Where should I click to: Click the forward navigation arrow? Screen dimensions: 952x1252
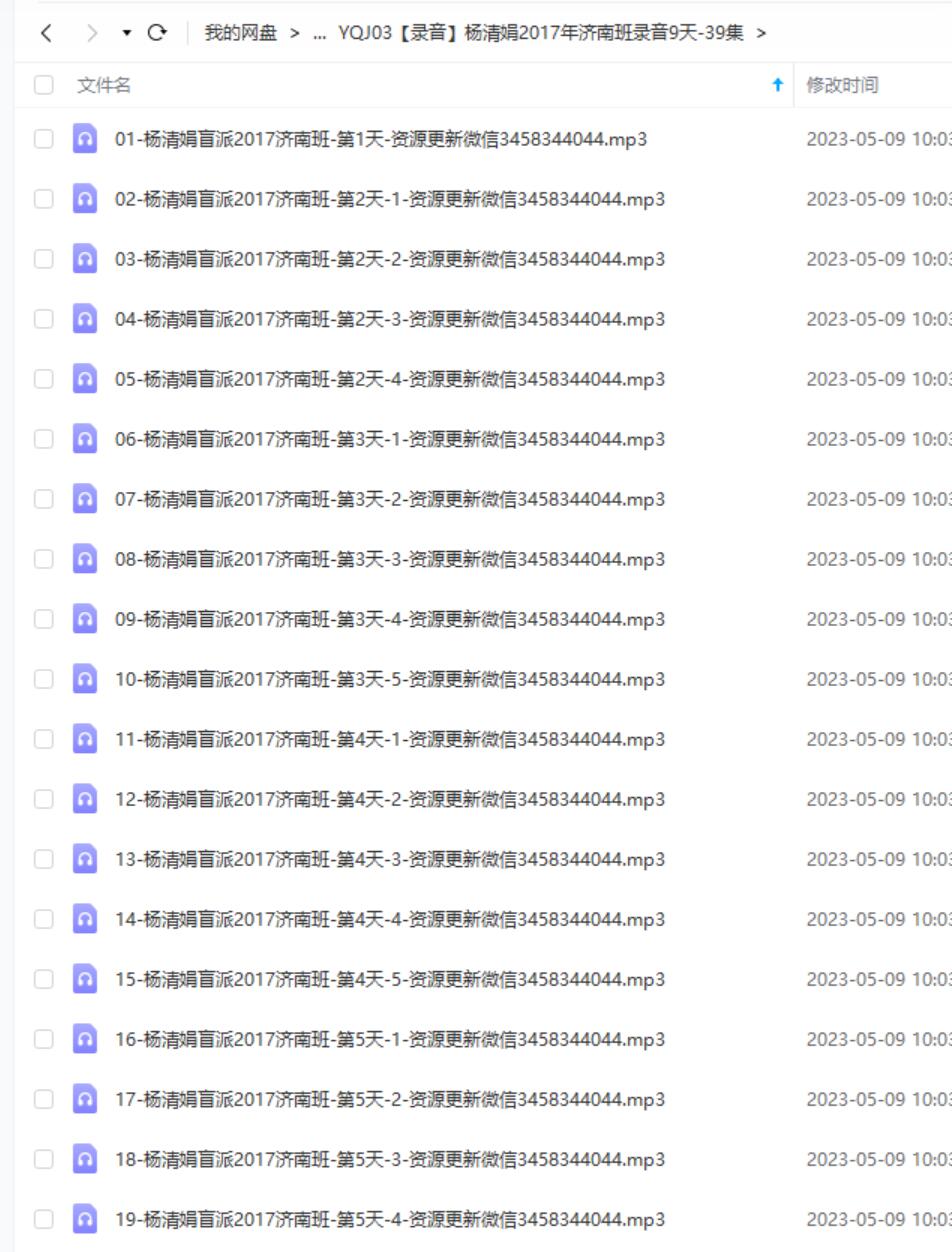pos(93,34)
